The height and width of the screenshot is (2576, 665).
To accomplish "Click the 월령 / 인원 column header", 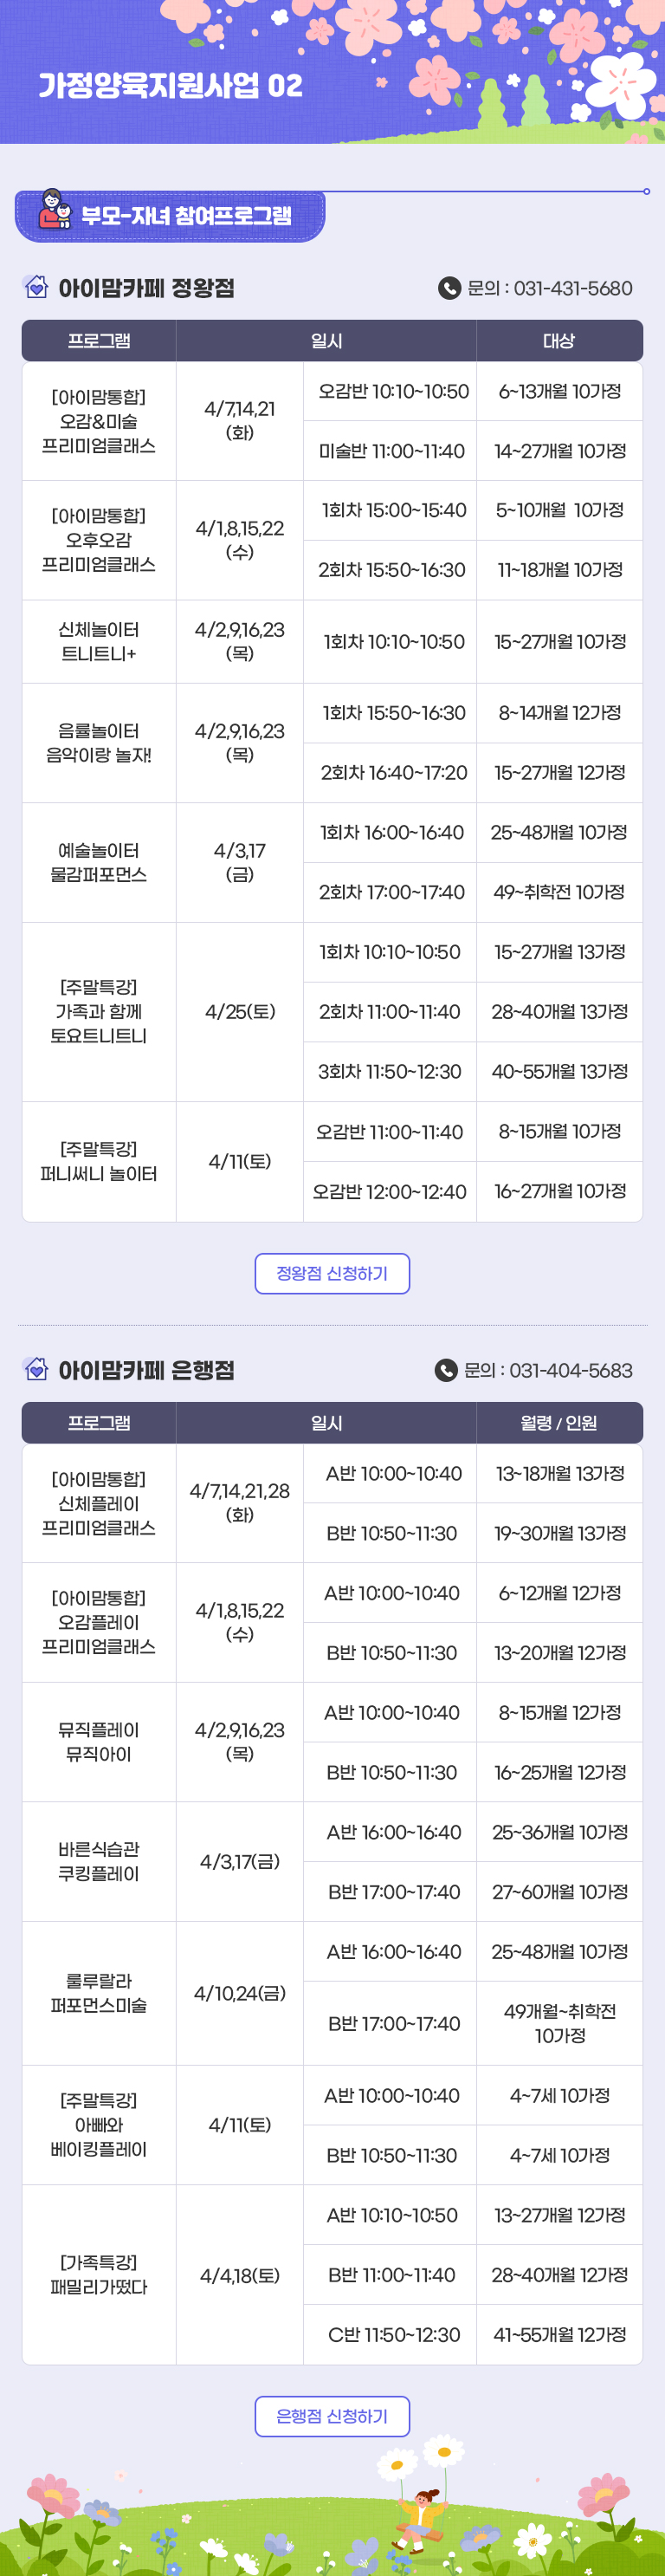I will (559, 1423).
